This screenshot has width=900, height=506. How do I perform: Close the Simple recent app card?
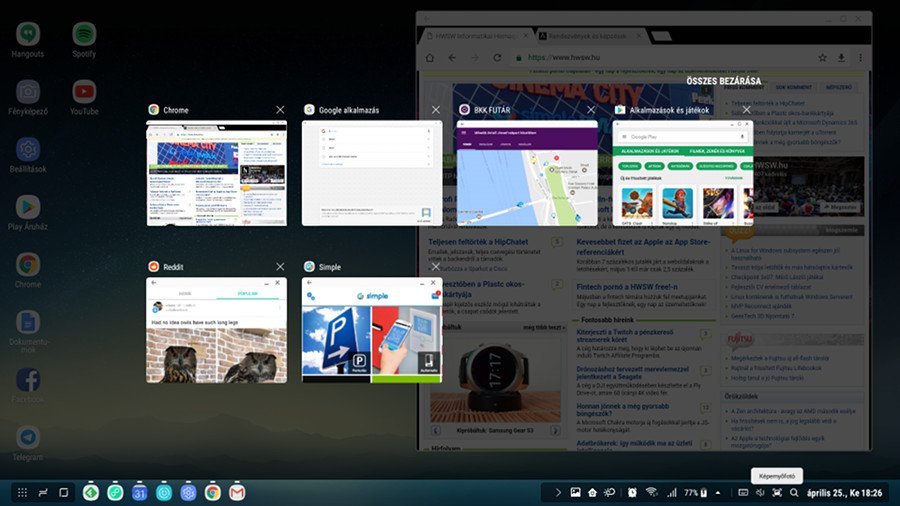(436, 267)
